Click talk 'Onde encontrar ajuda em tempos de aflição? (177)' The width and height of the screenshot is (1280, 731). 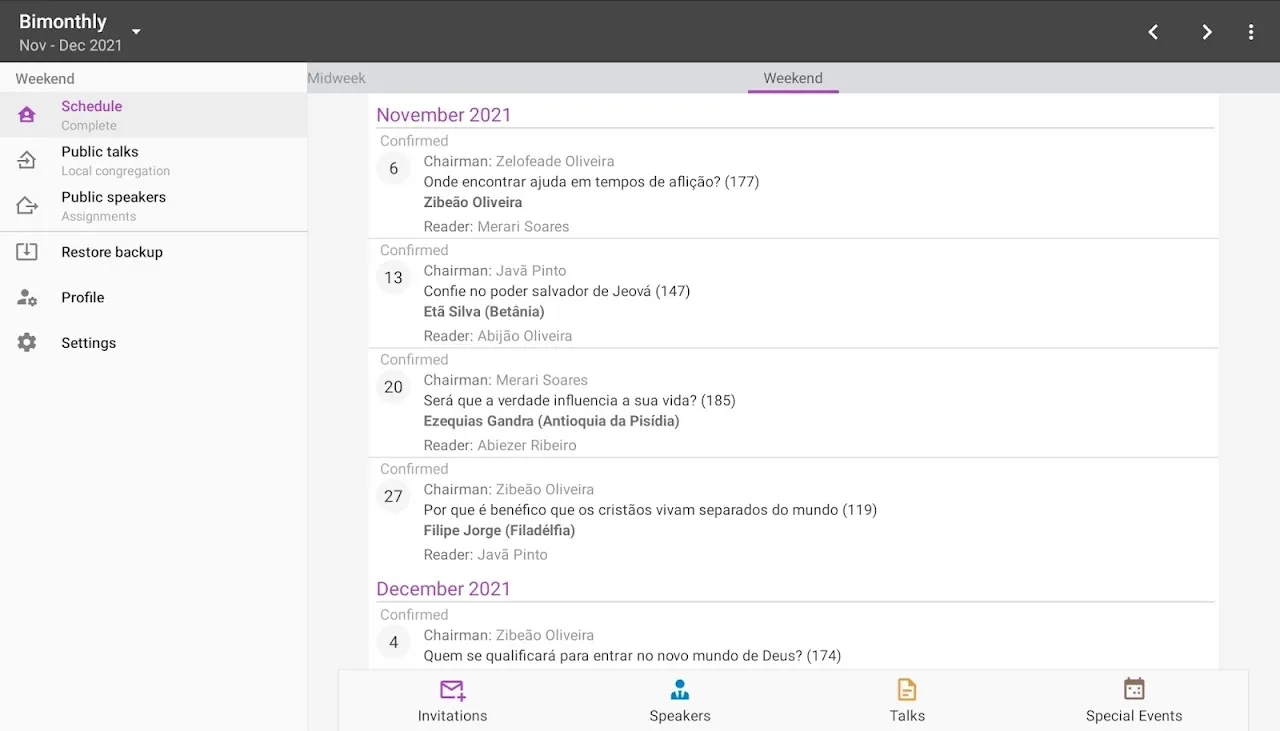[591, 182]
